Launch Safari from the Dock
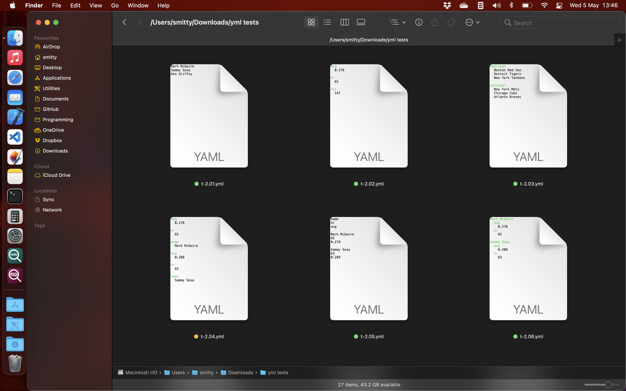 click(15, 77)
